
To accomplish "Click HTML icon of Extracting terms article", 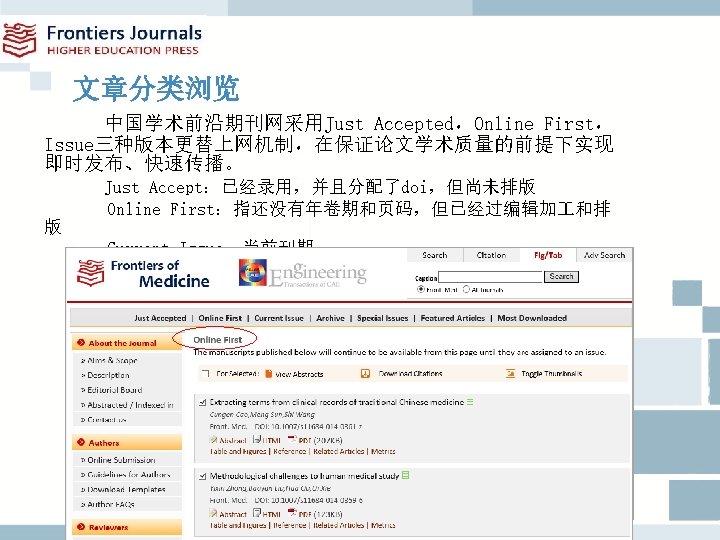I will 257,439.
